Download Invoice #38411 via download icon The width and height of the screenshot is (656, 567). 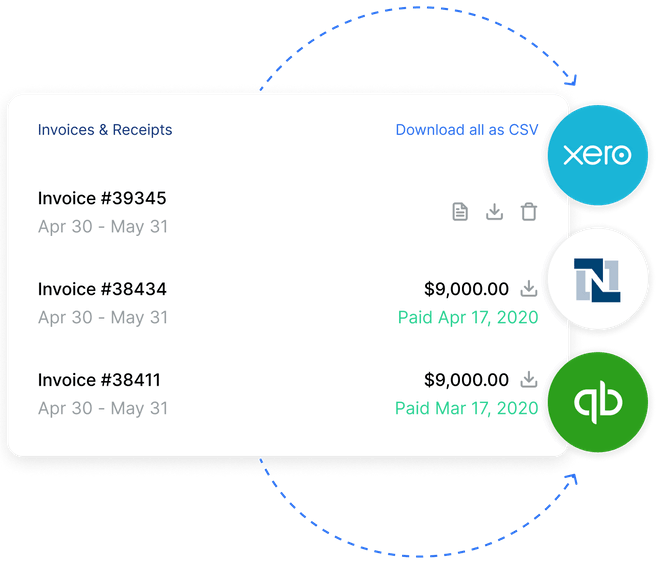tap(529, 380)
